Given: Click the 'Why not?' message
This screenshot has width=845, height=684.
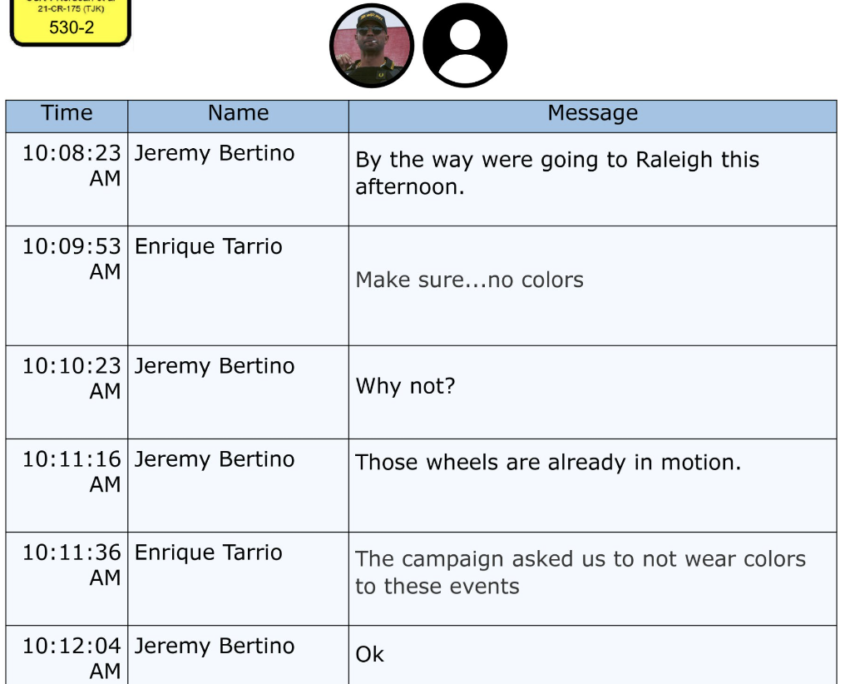Looking at the screenshot, I should pos(405,386).
